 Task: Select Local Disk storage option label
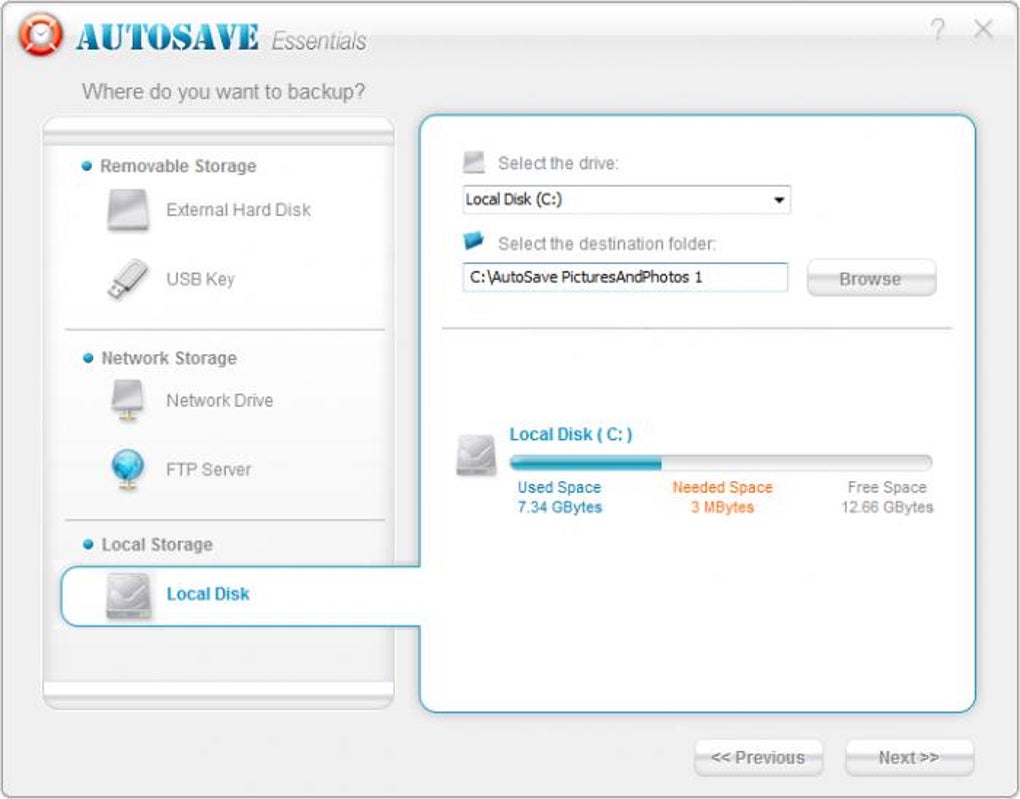tap(208, 594)
